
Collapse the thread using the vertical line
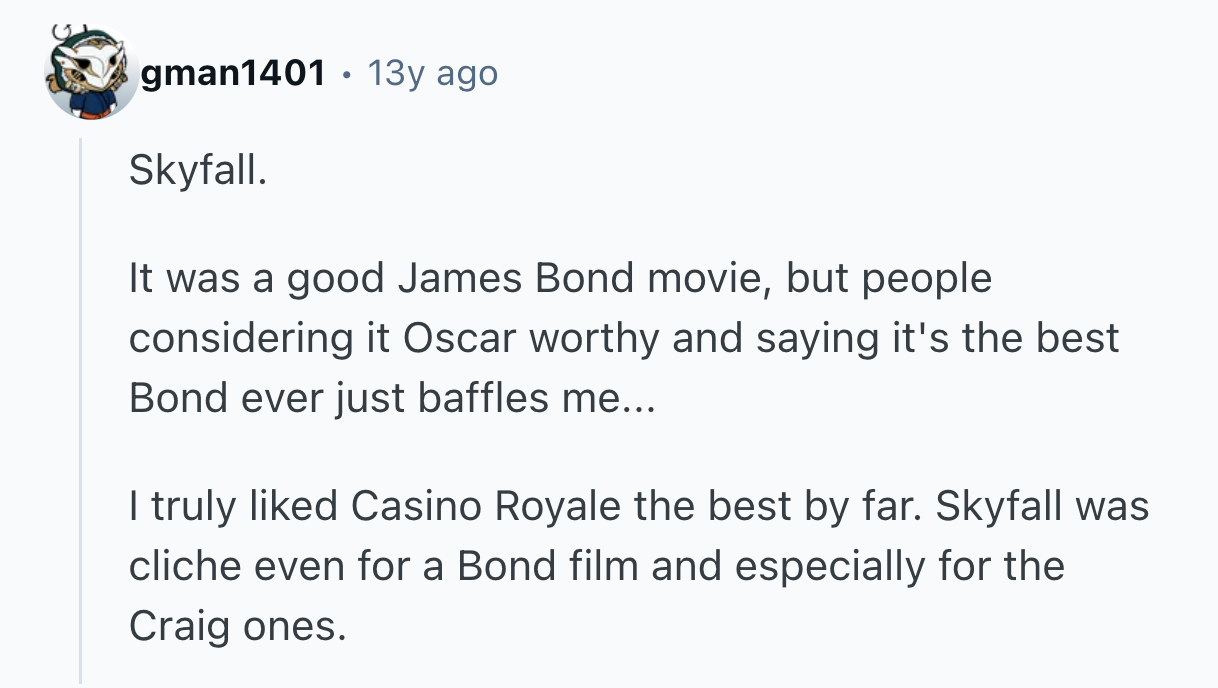click(82, 410)
